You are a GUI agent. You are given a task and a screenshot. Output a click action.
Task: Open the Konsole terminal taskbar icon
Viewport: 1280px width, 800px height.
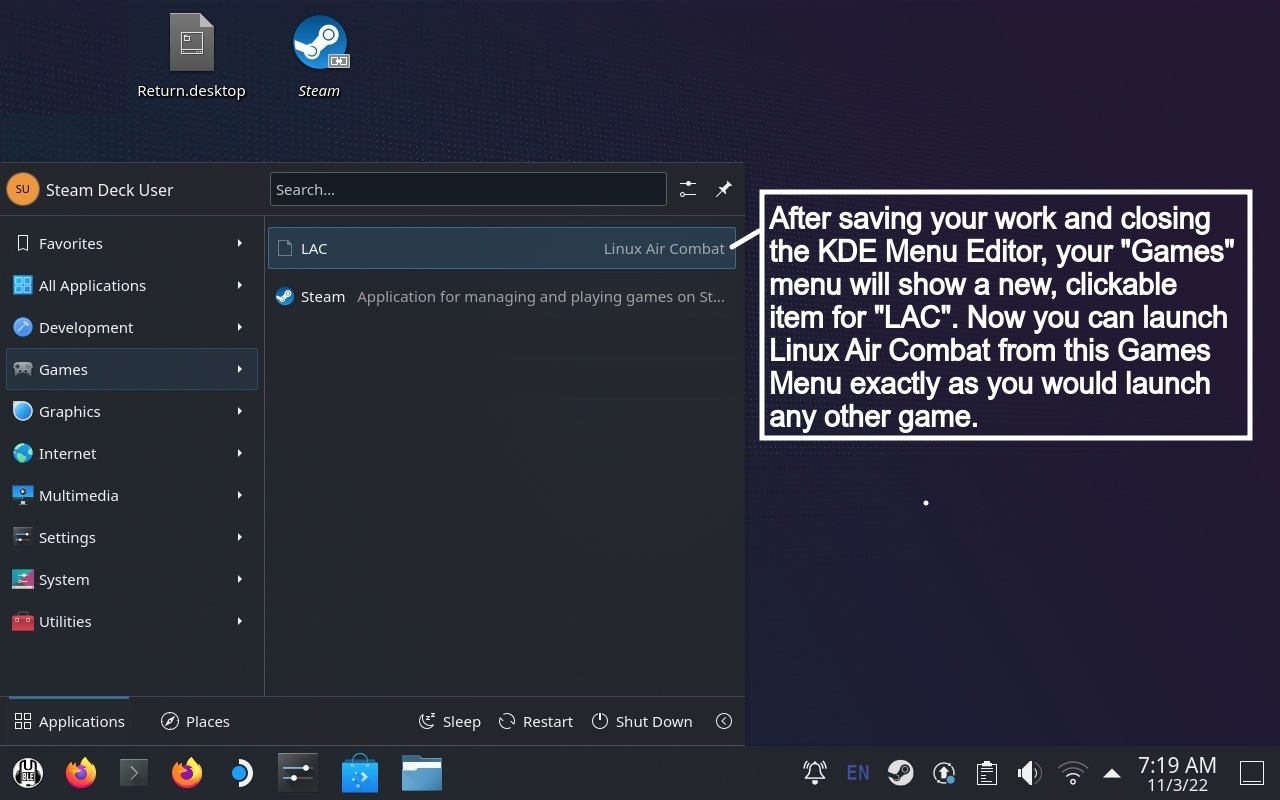[134, 773]
